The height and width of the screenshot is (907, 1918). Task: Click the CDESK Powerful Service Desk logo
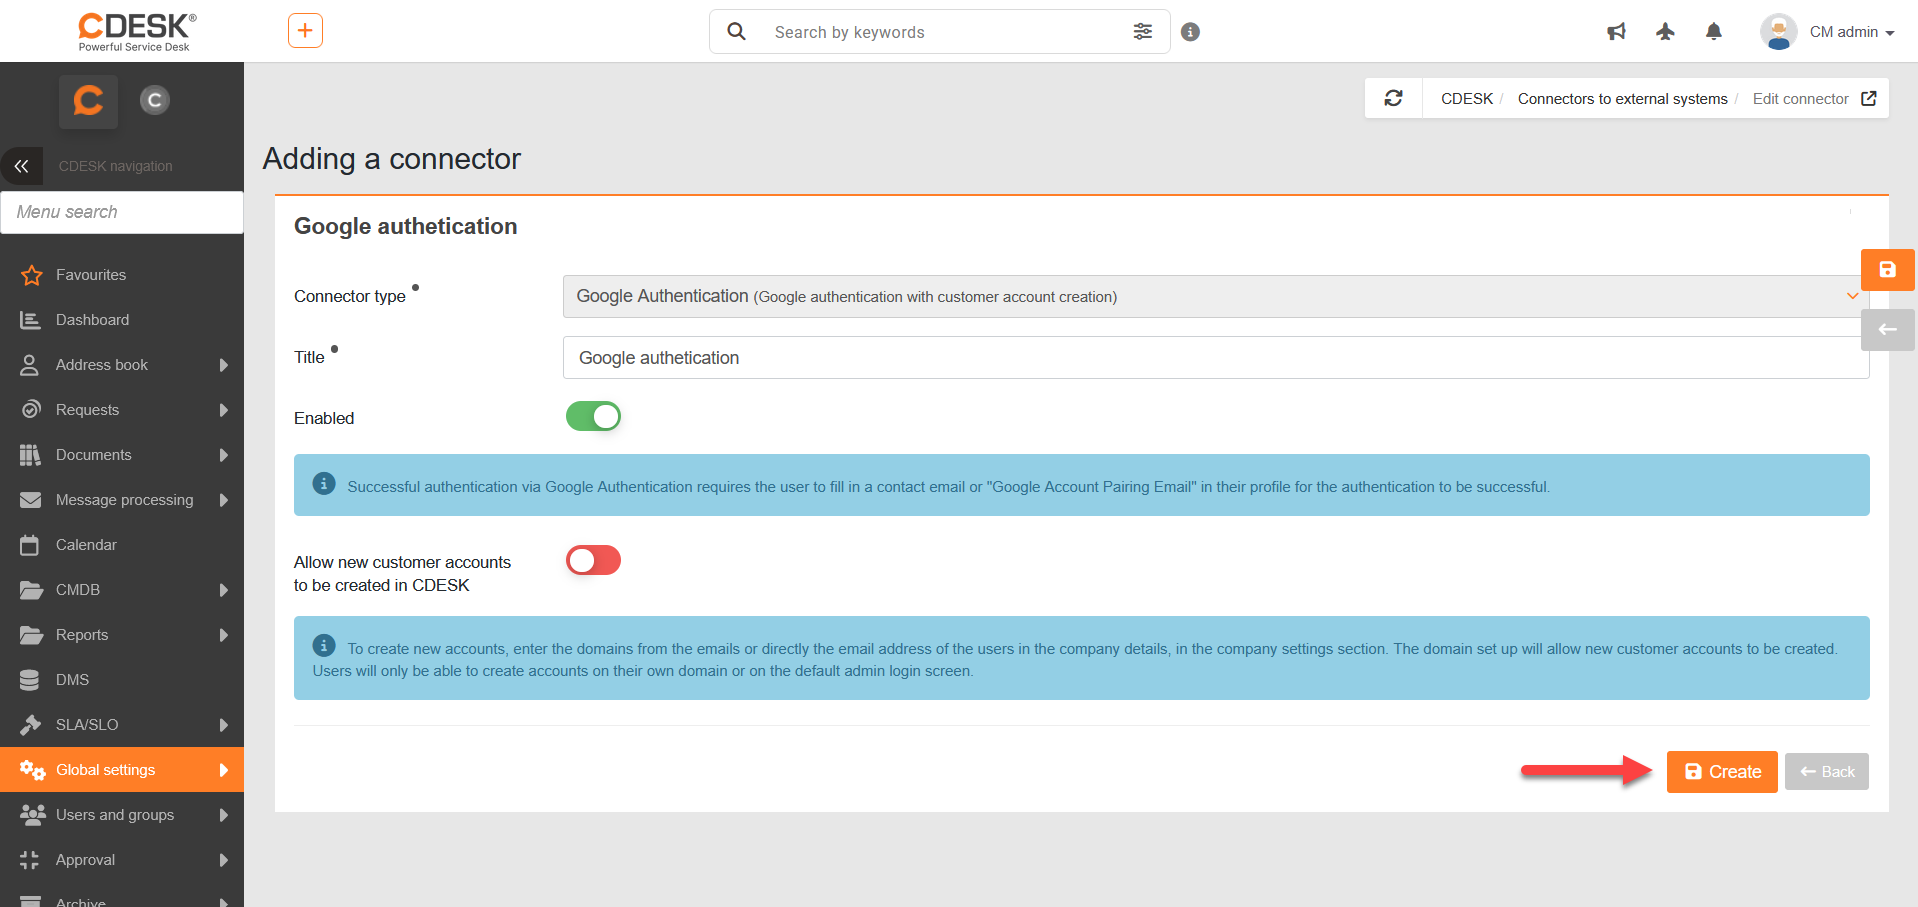coord(137,31)
